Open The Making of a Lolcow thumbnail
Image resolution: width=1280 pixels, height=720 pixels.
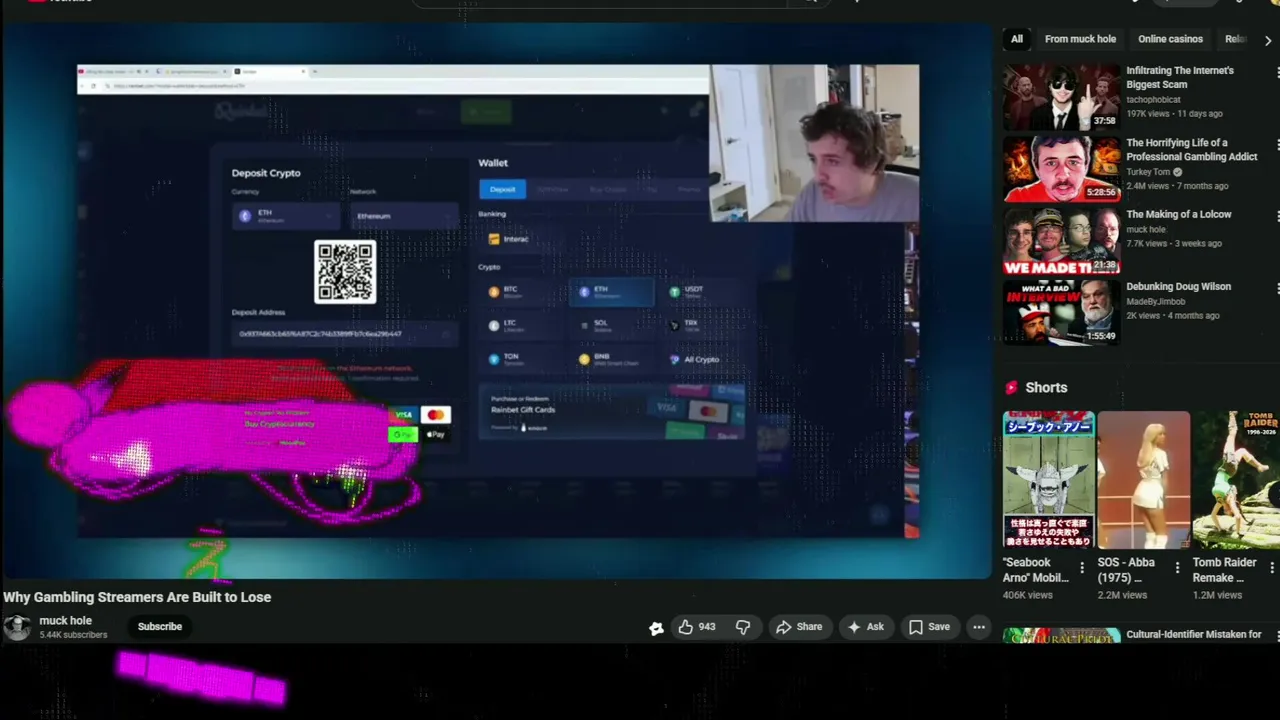click(x=1062, y=241)
